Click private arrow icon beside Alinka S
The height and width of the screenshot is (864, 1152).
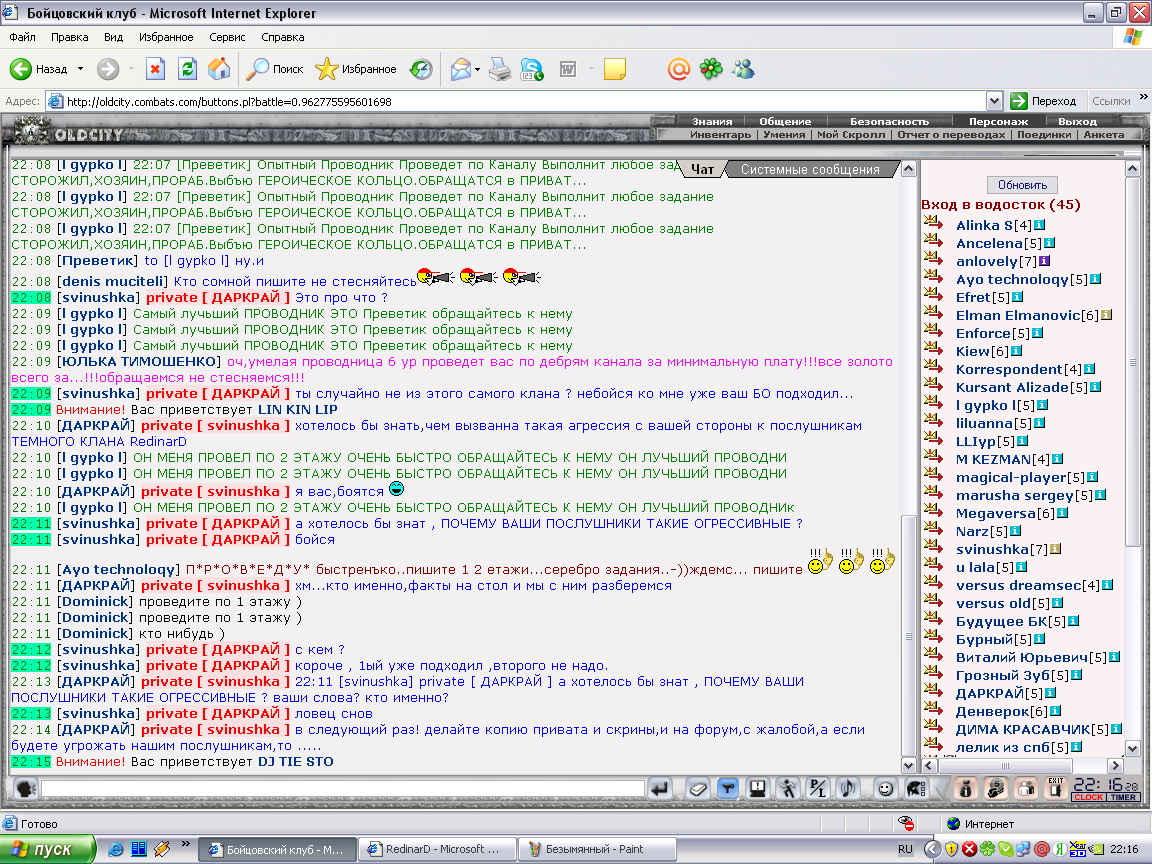(933, 223)
